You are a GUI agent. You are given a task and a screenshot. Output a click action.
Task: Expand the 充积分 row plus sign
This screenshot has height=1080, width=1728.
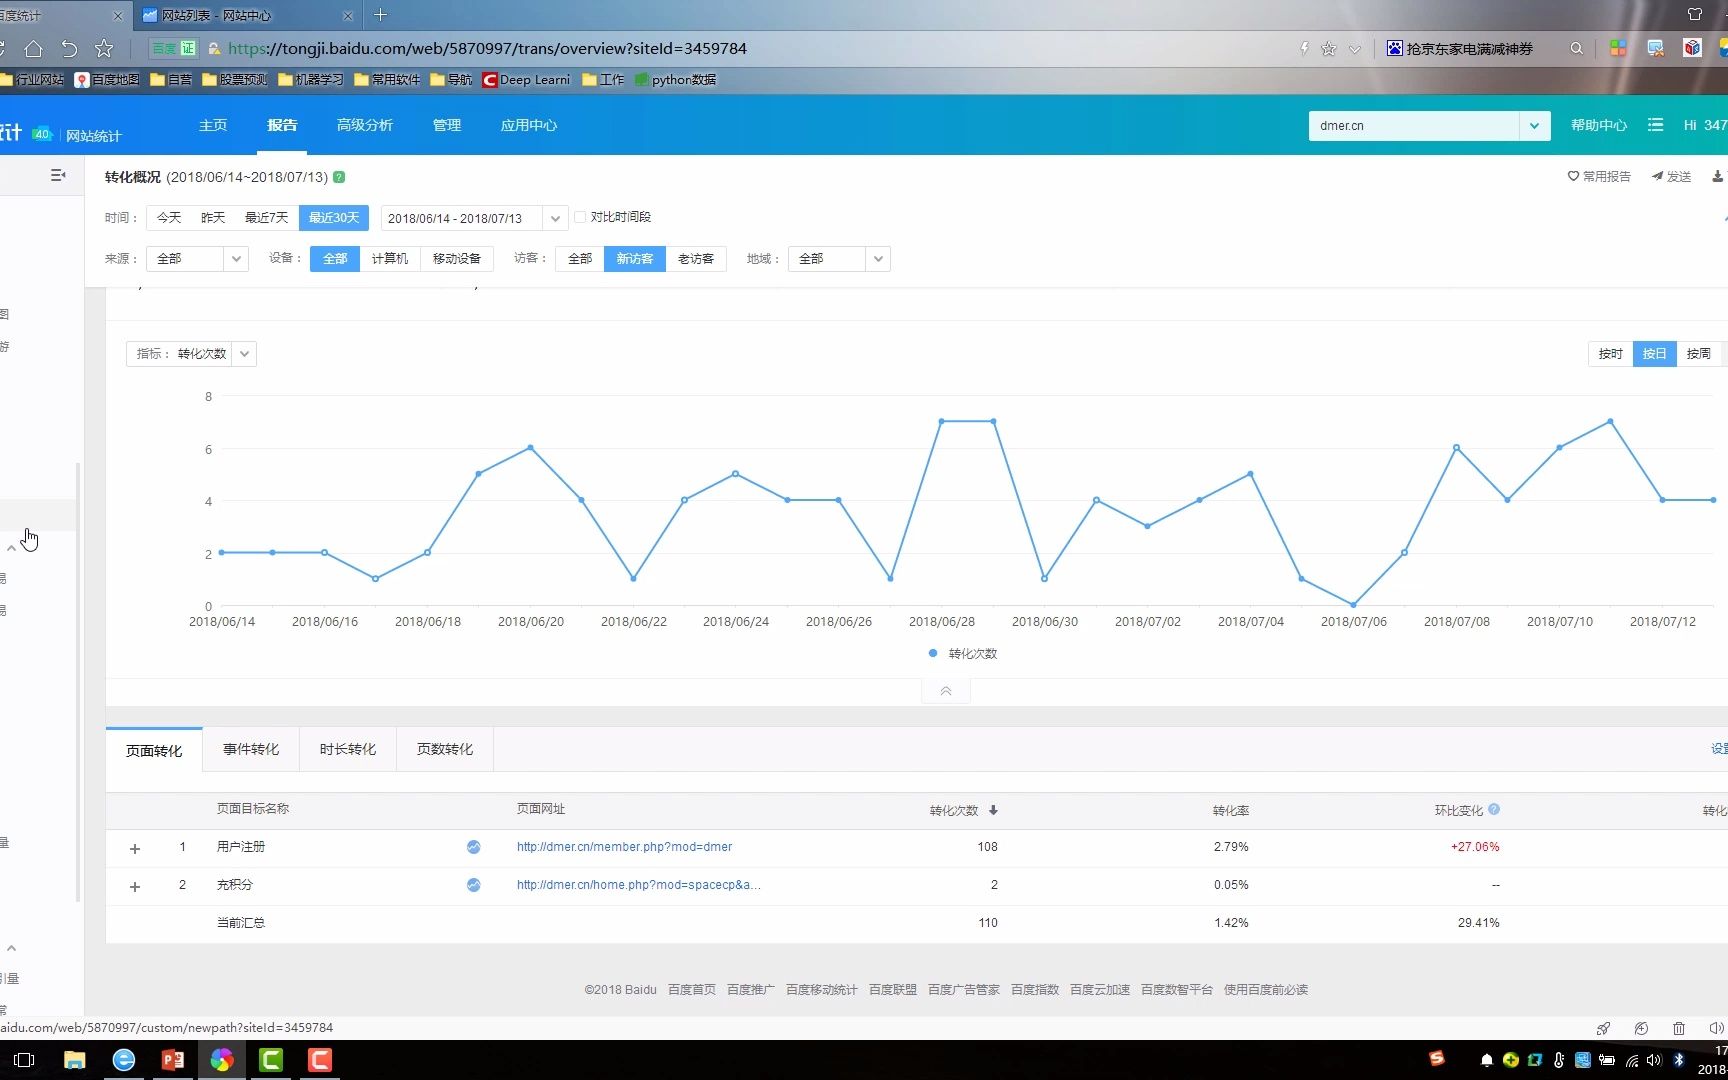coord(135,887)
